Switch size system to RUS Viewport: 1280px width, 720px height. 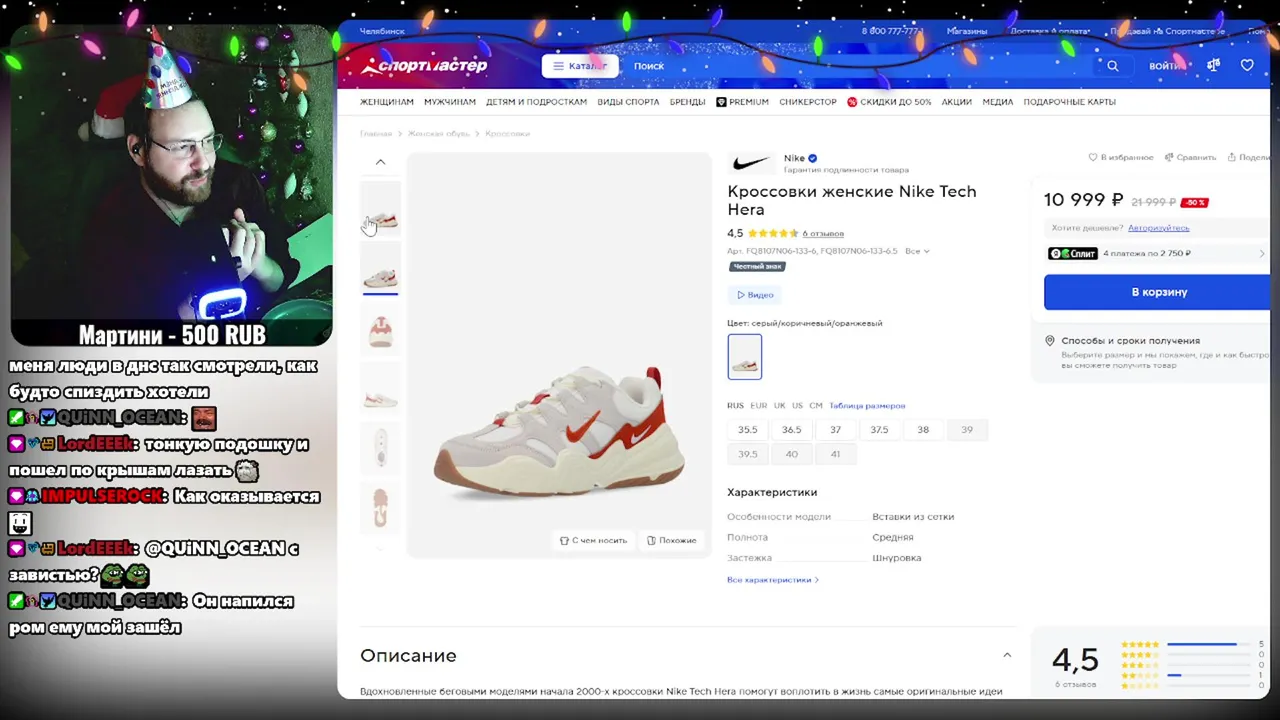tap(735, 405)
